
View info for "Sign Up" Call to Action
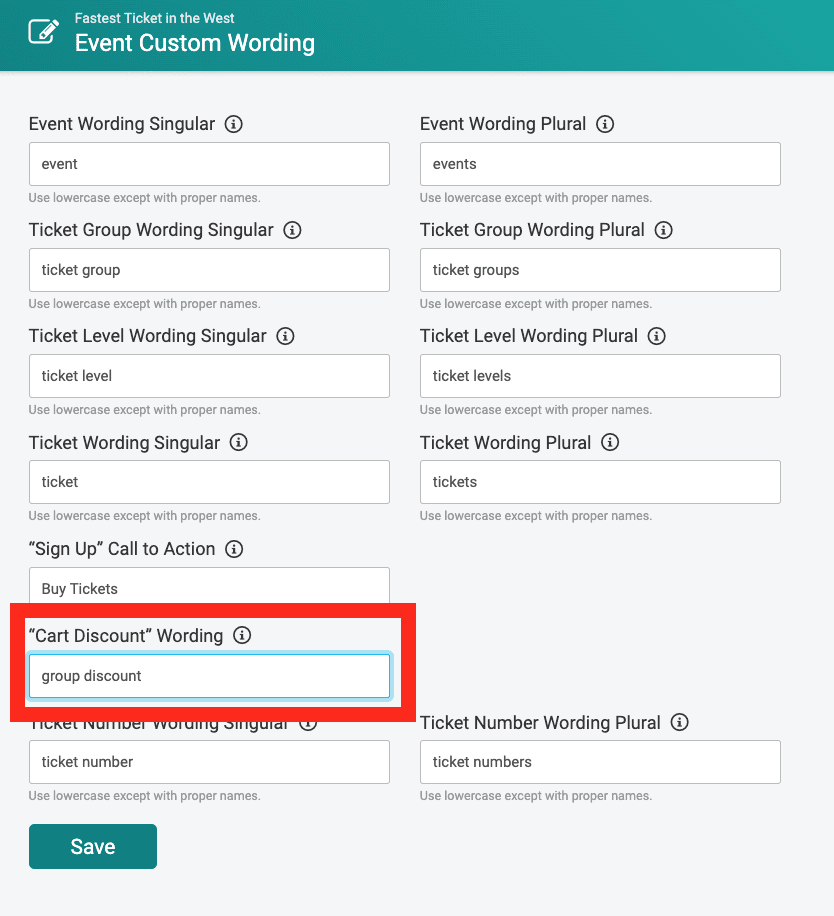pos(234,549)
